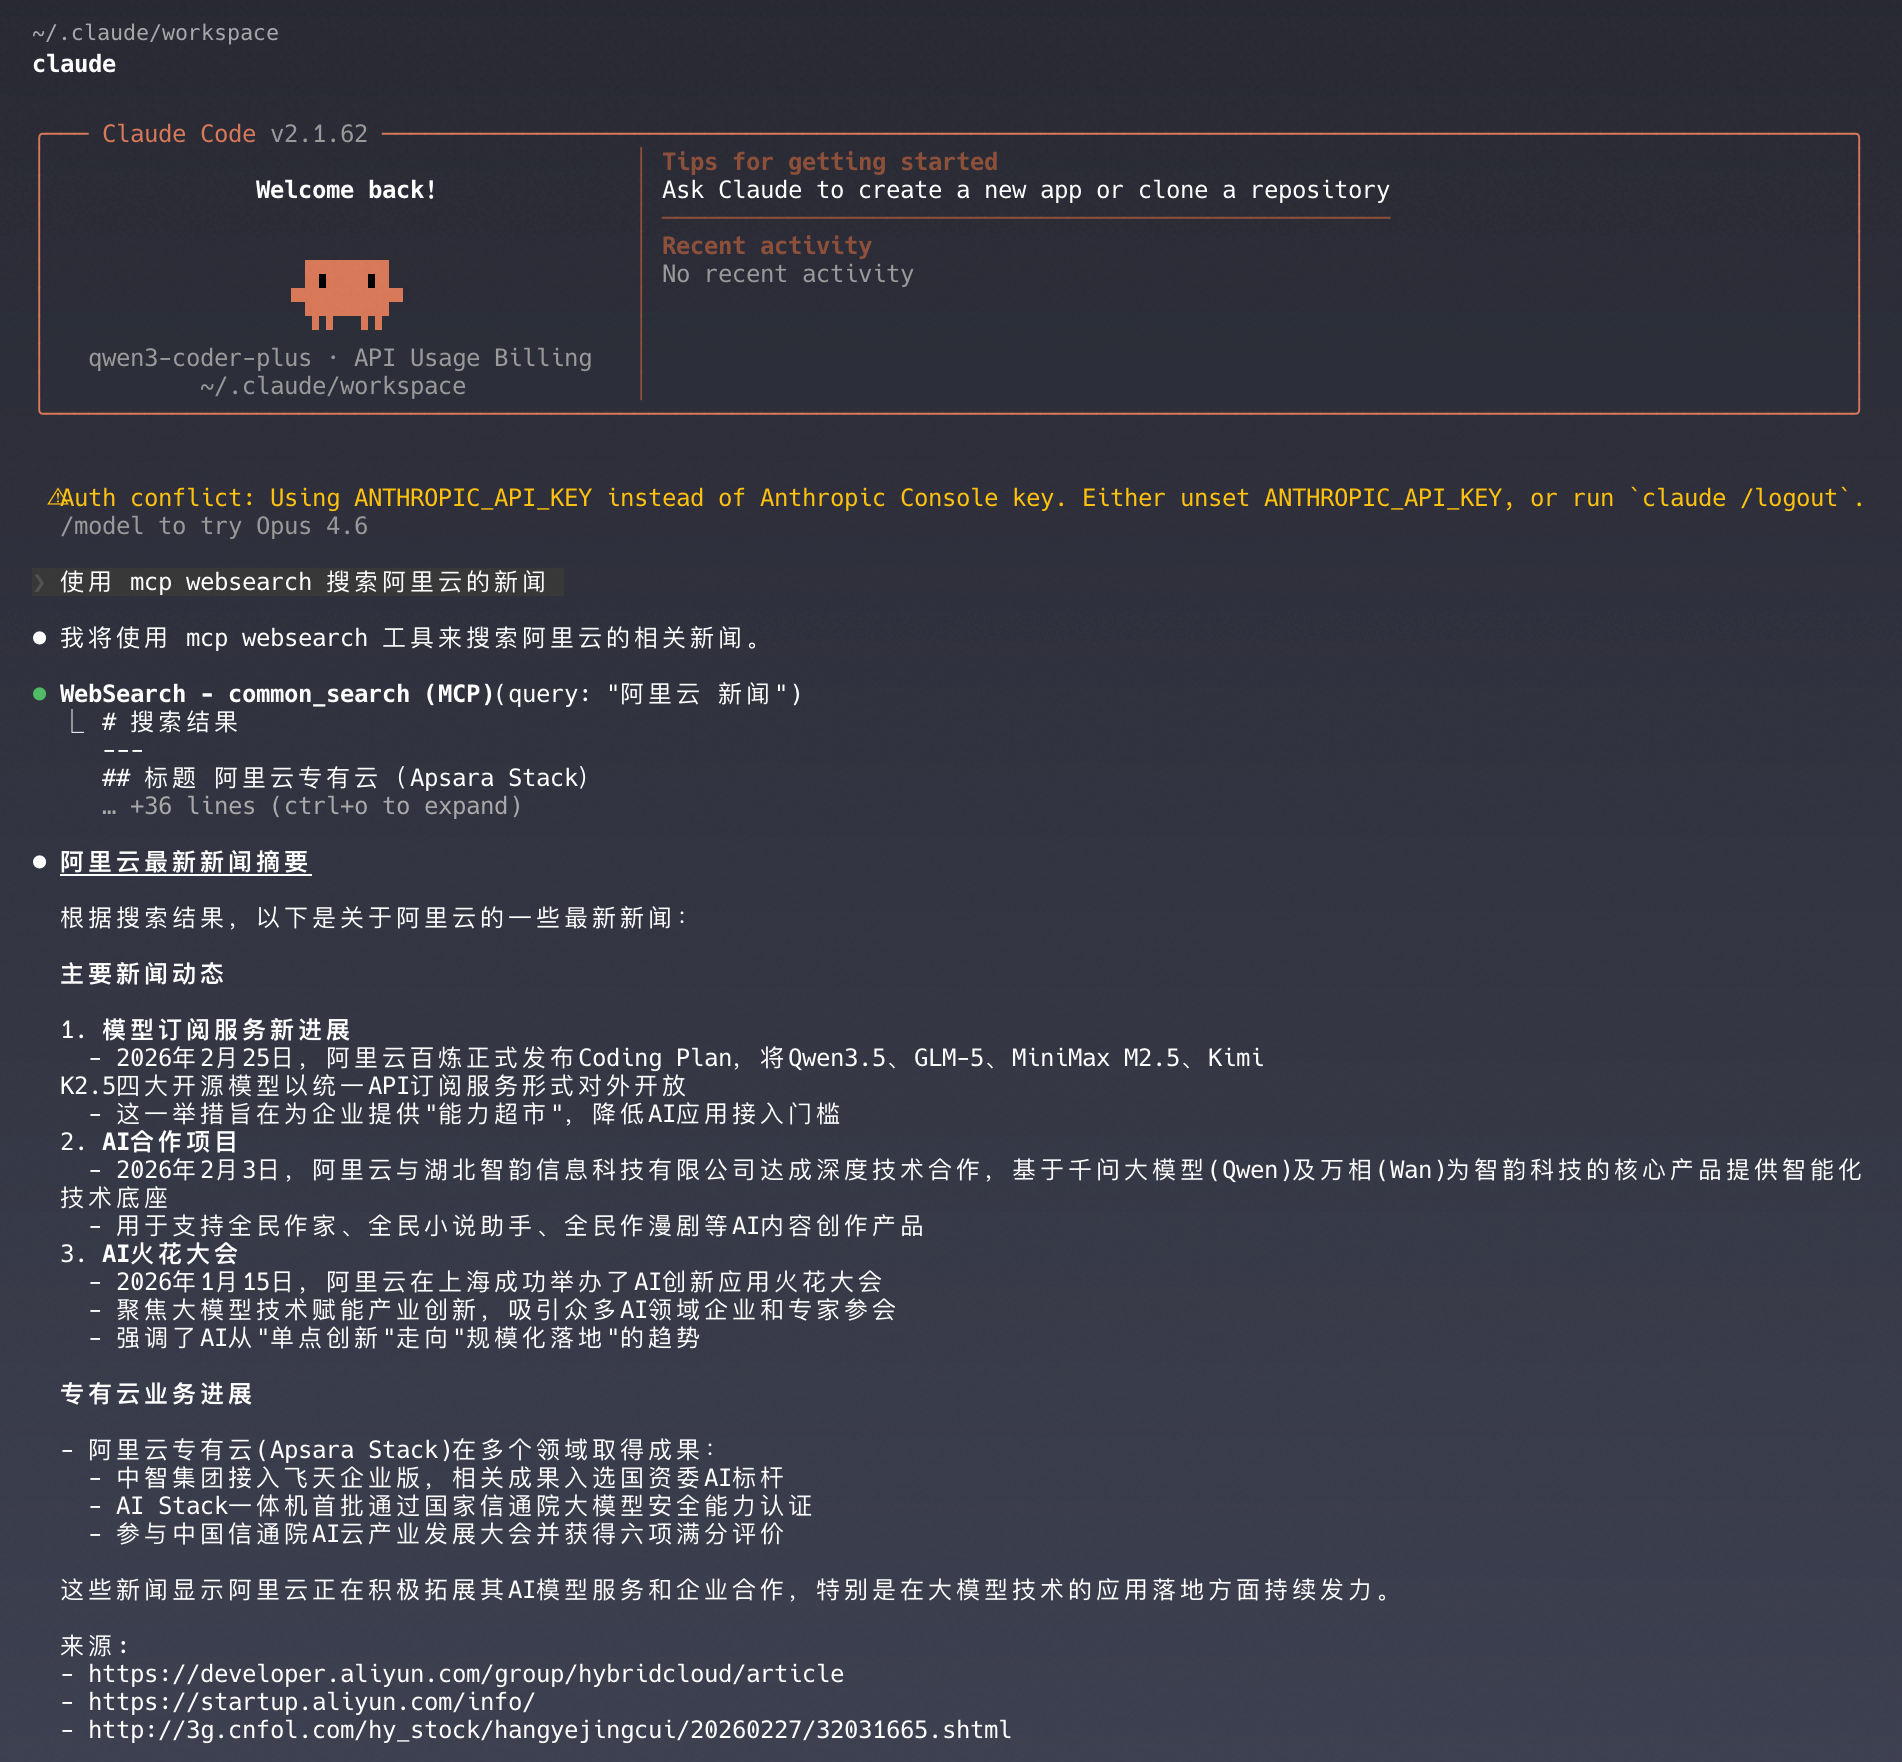Screen dimensions: 1902x1762
Task: Click the yellow warning icon before Auth conflict
Action: (56, 497)
